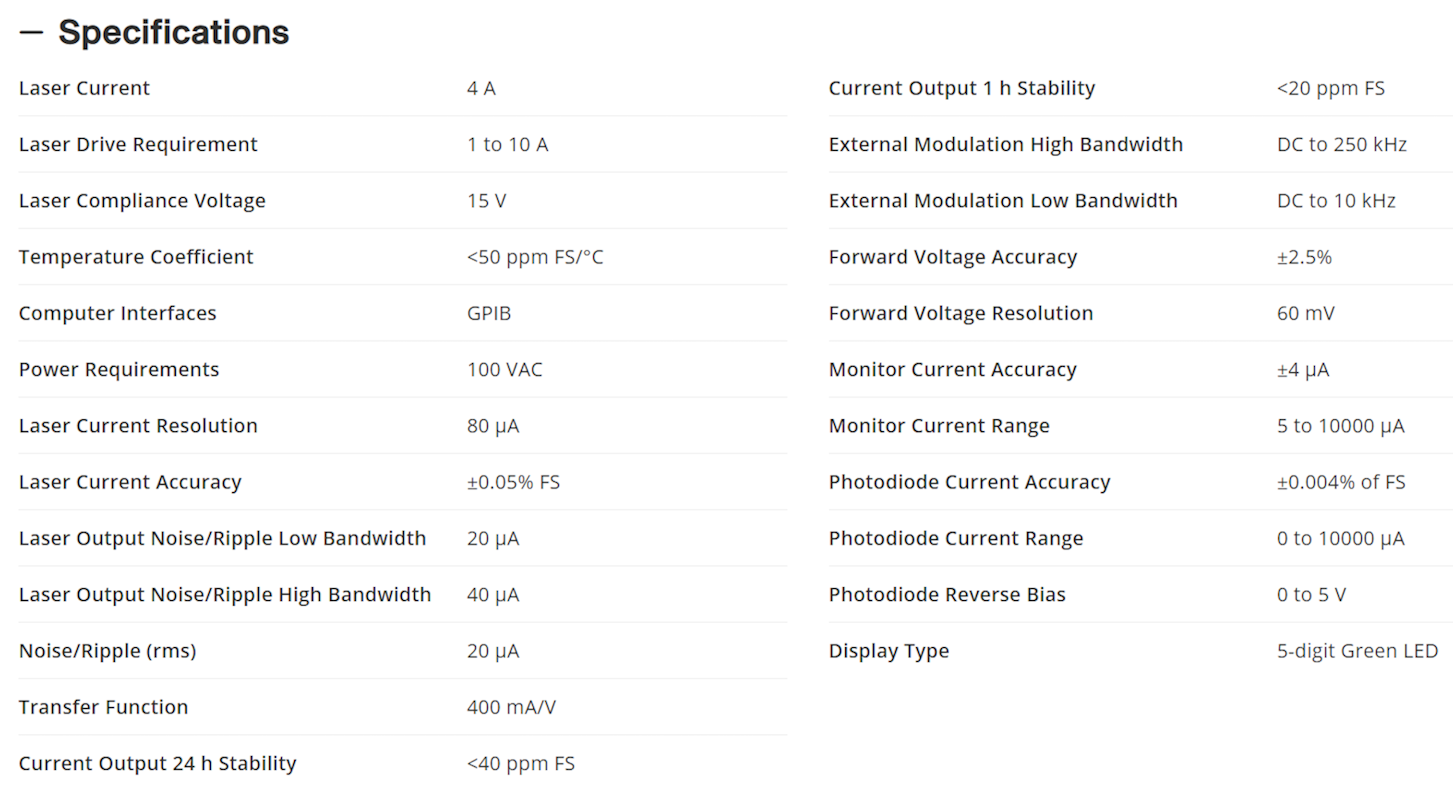
Task: Click the Power Requirements label
Action: (119, 369)
